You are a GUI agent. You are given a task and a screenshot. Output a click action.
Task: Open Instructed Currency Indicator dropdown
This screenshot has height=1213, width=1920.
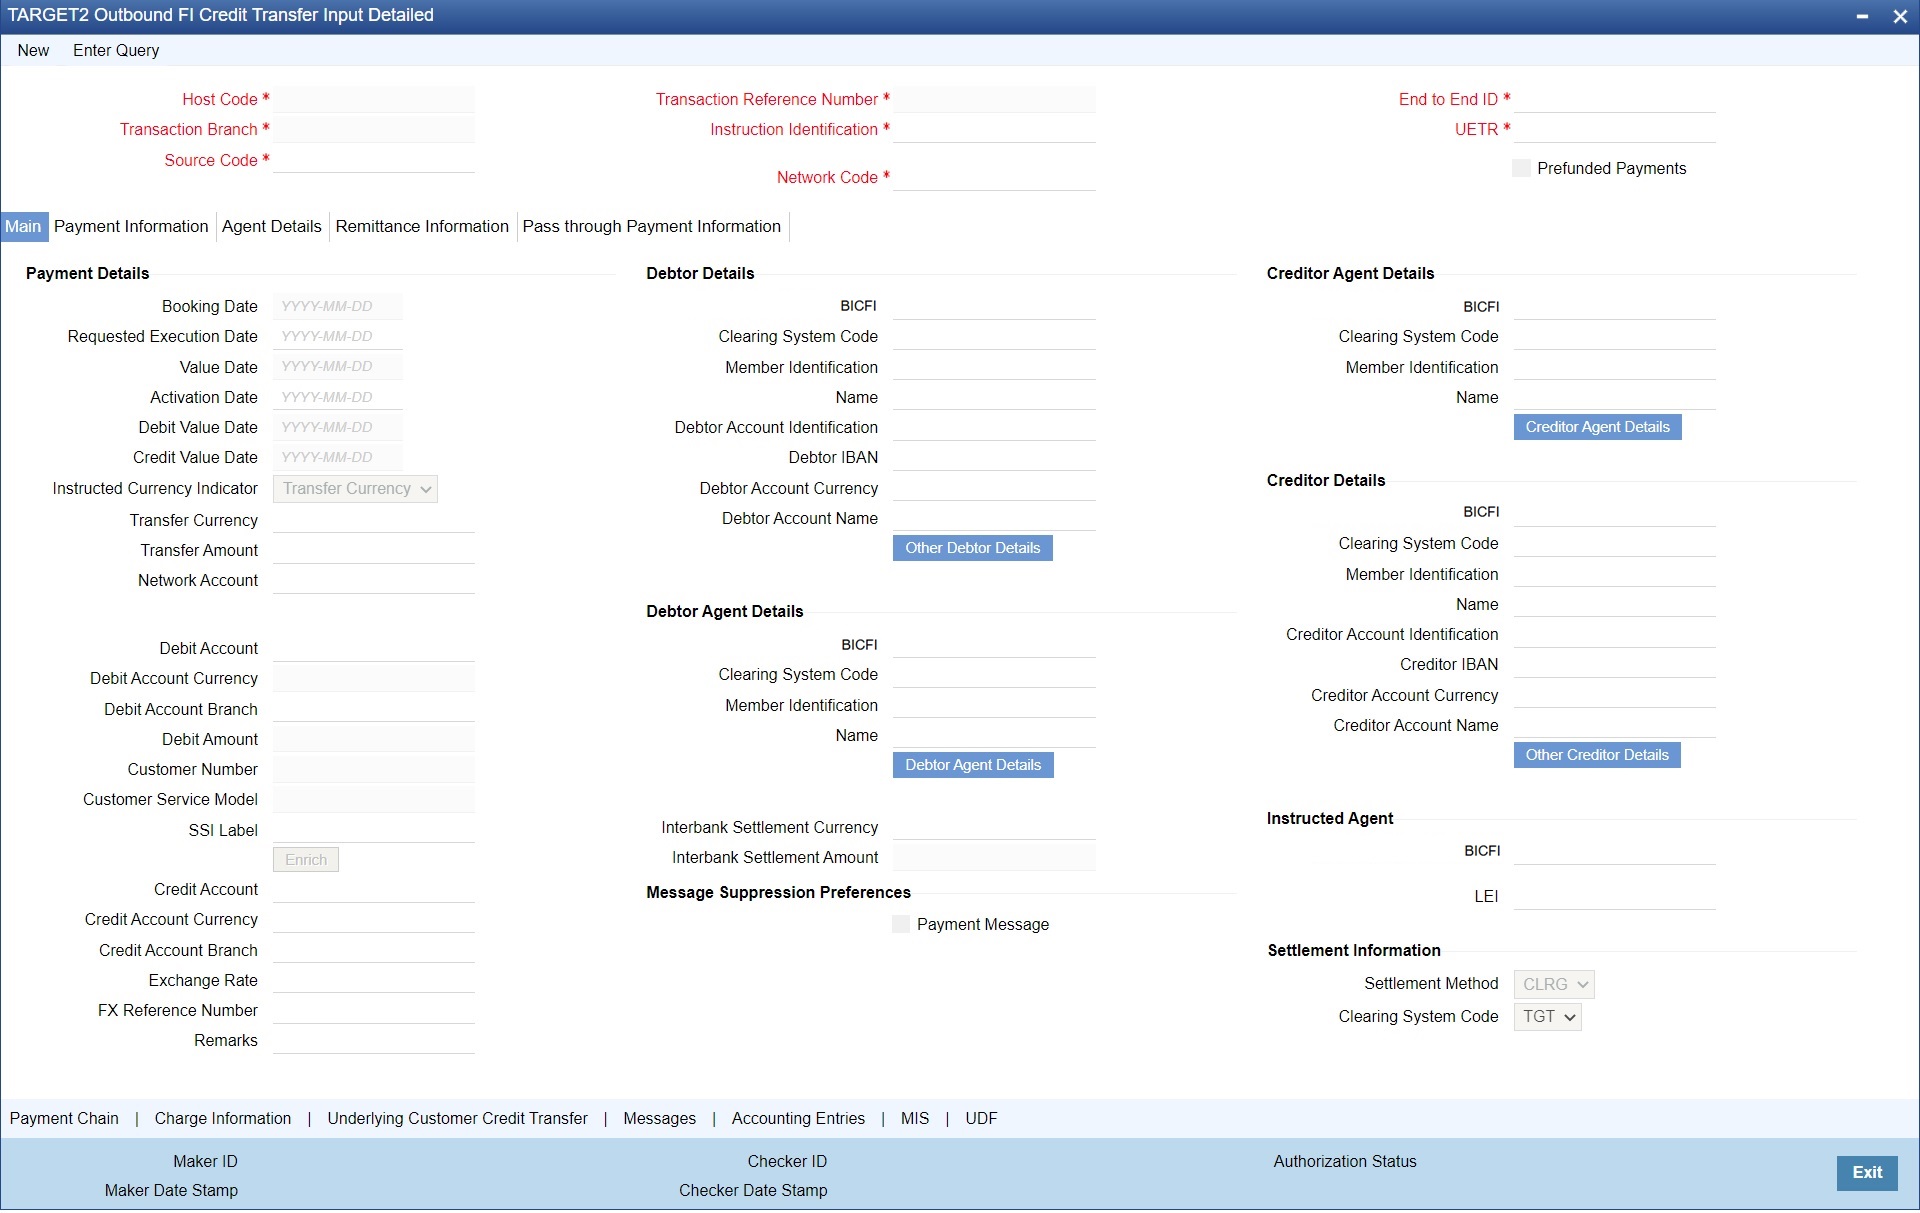[x=355, y=489]
